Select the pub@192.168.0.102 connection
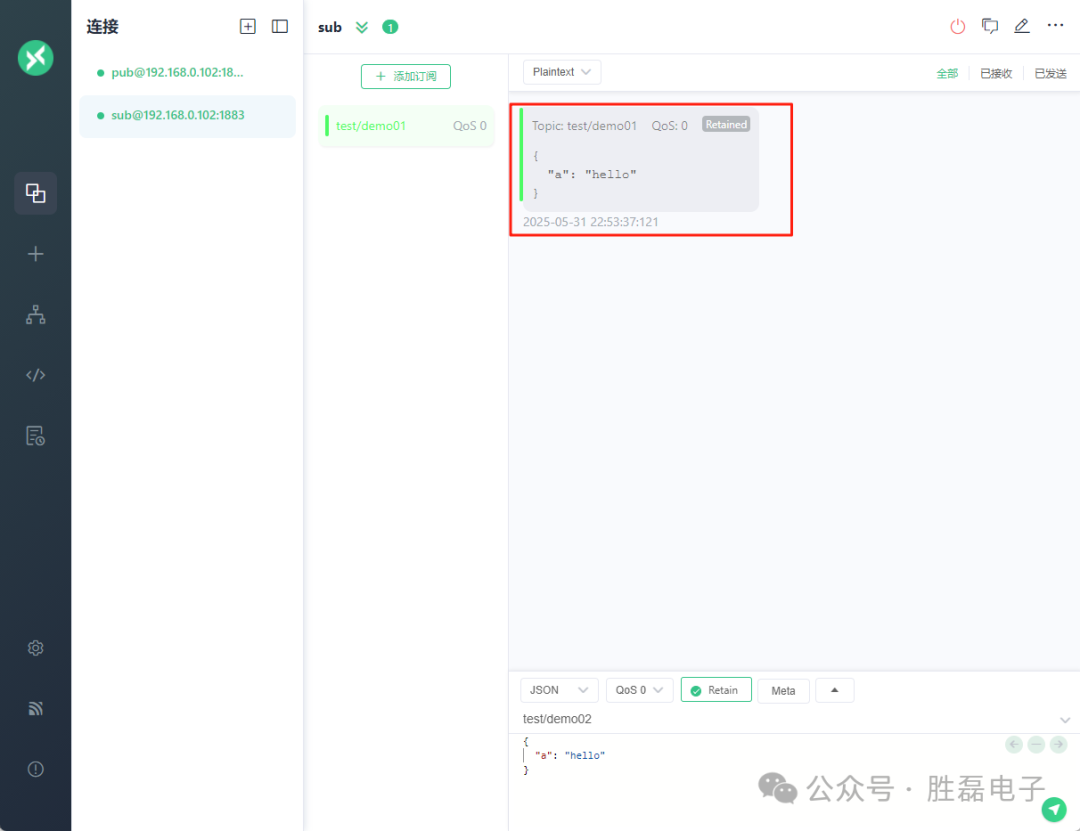1080x831 pixels. click(187, 72)
